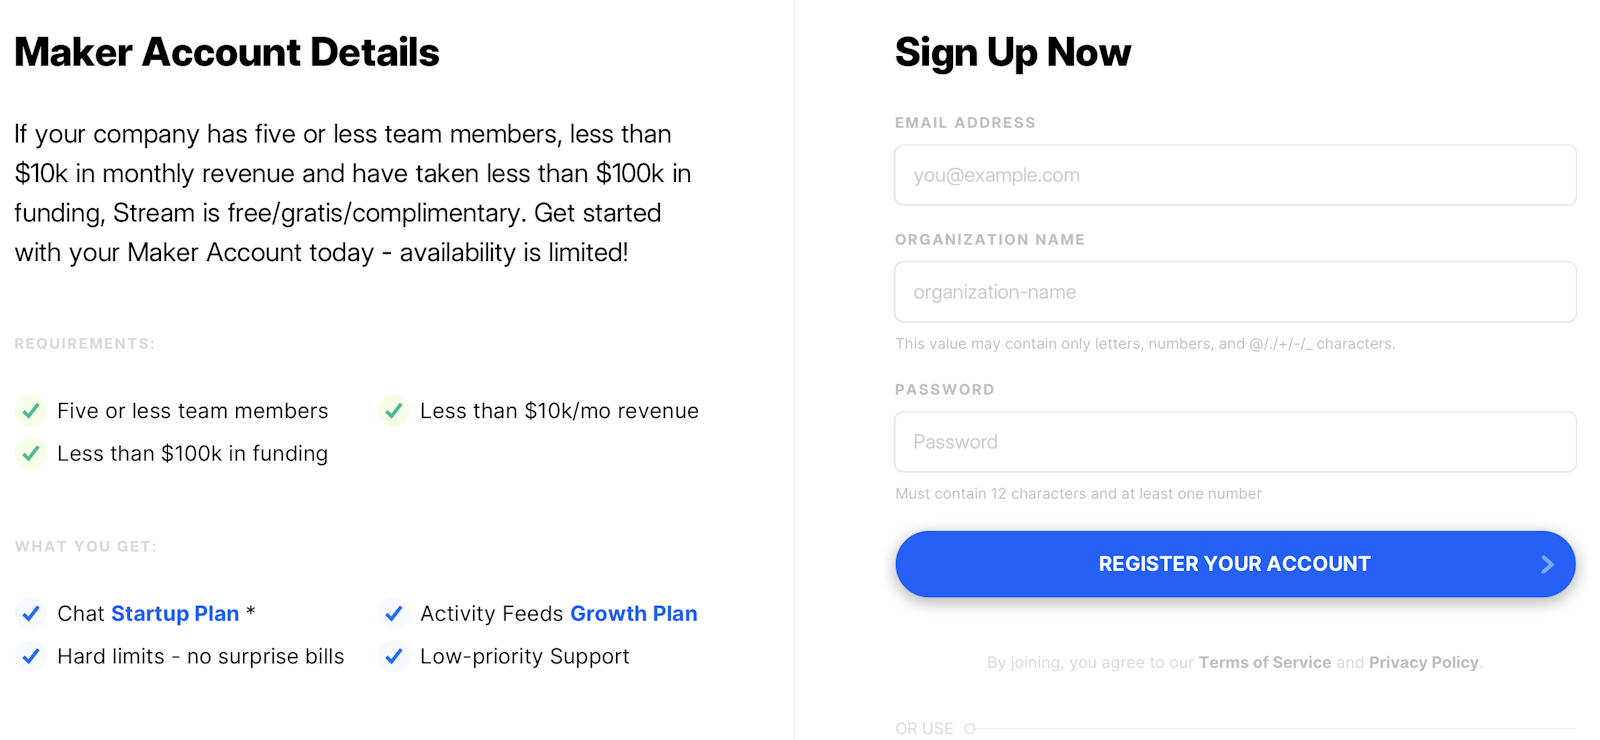Focus the Email Address input field
Screen dimensions: 1600x740
coord(1235,175)
